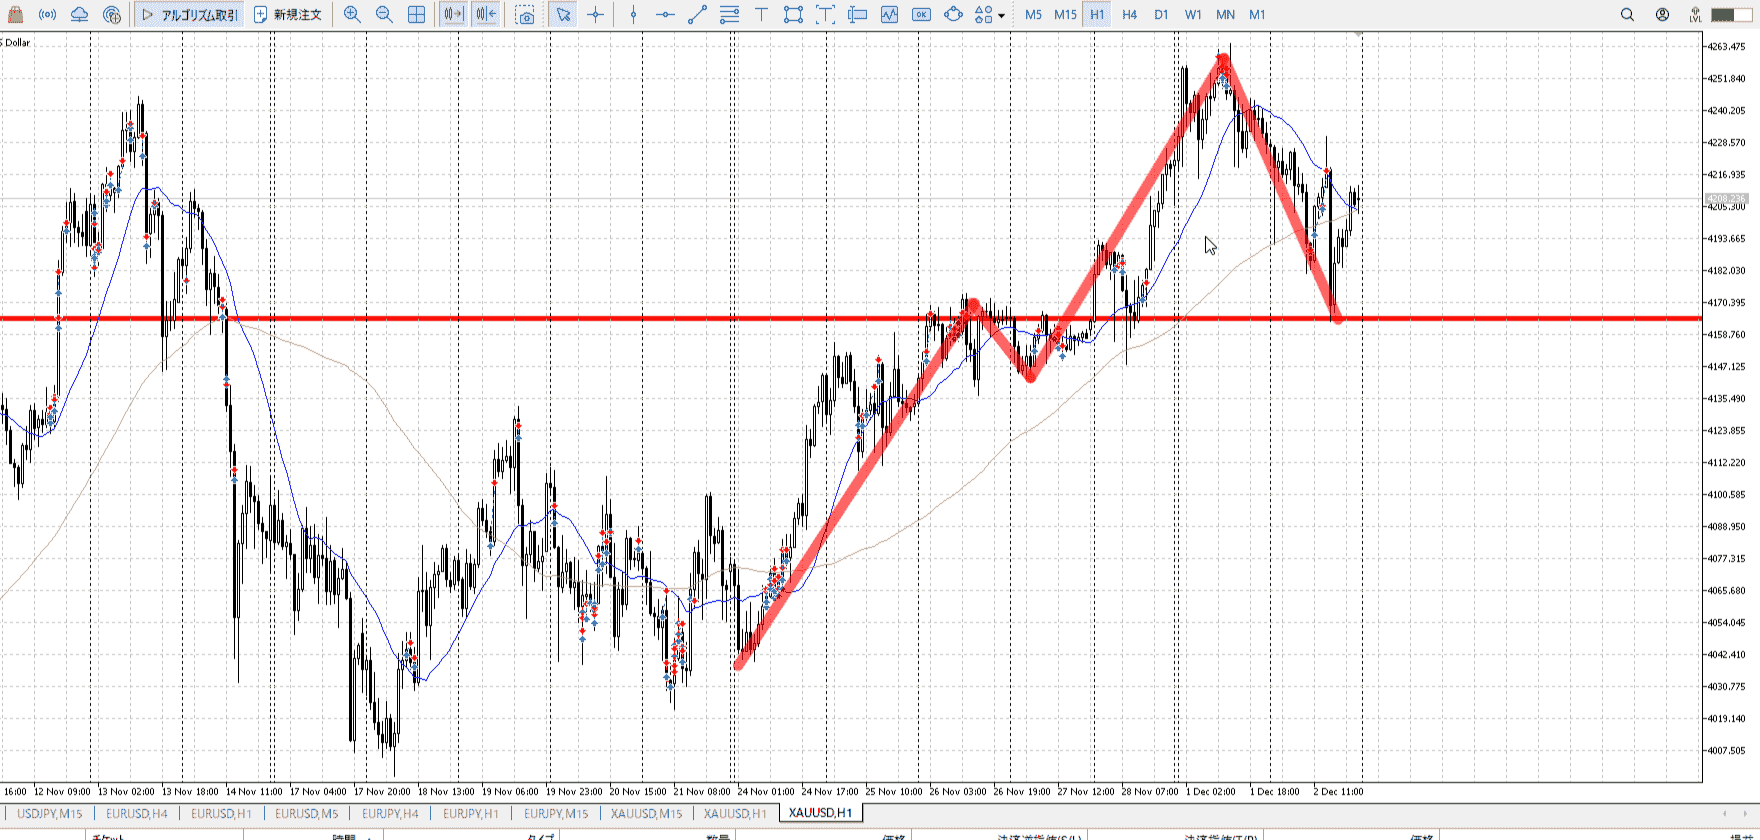
Task: Take a chart screenshot with camera icon
Action: click(x=525, y=15)
